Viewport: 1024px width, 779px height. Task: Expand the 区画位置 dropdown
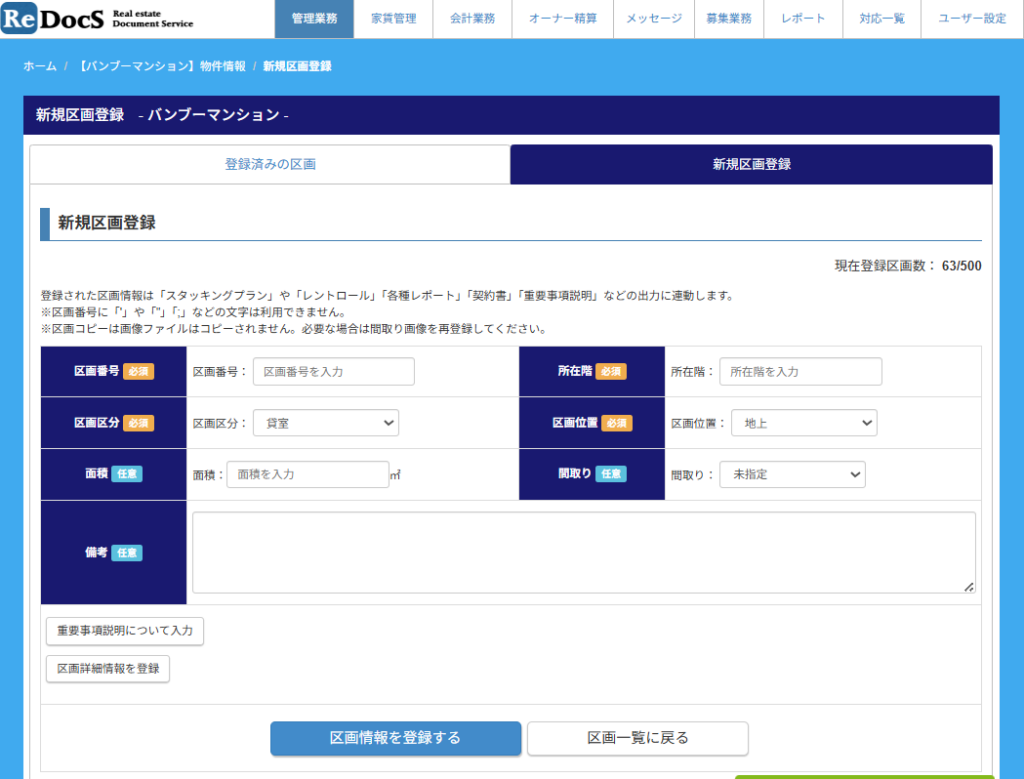click(804, 423)
